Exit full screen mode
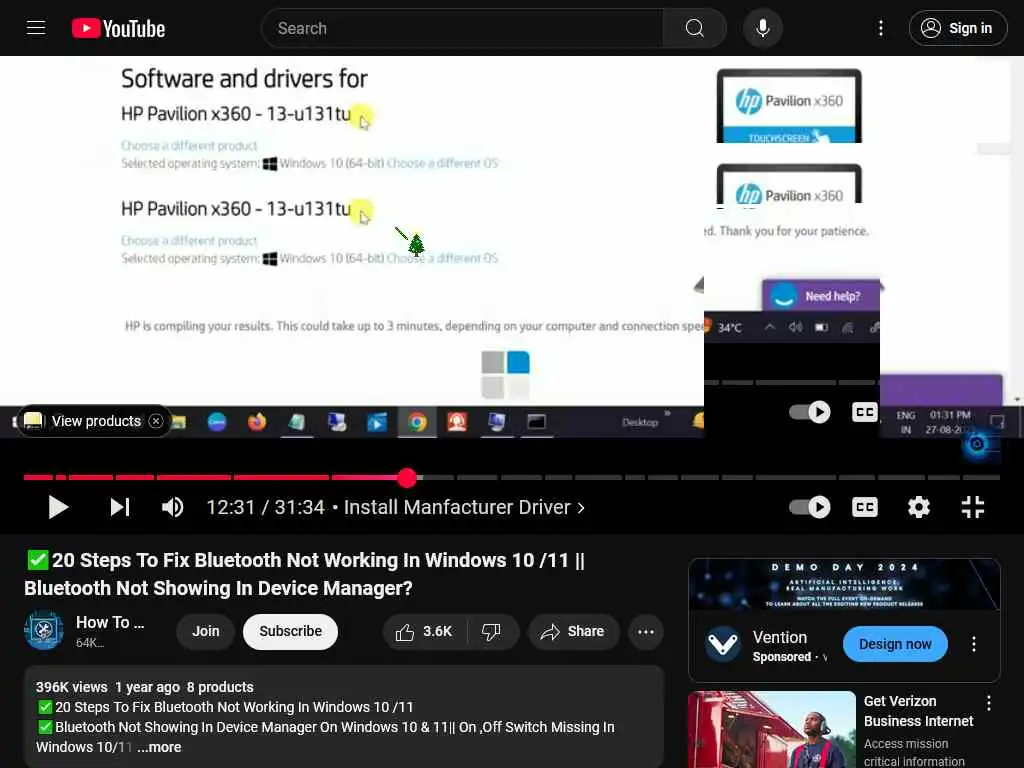The width and height of the screenshot is (1024, 768). pyautogui.click(x=972, y=507)
